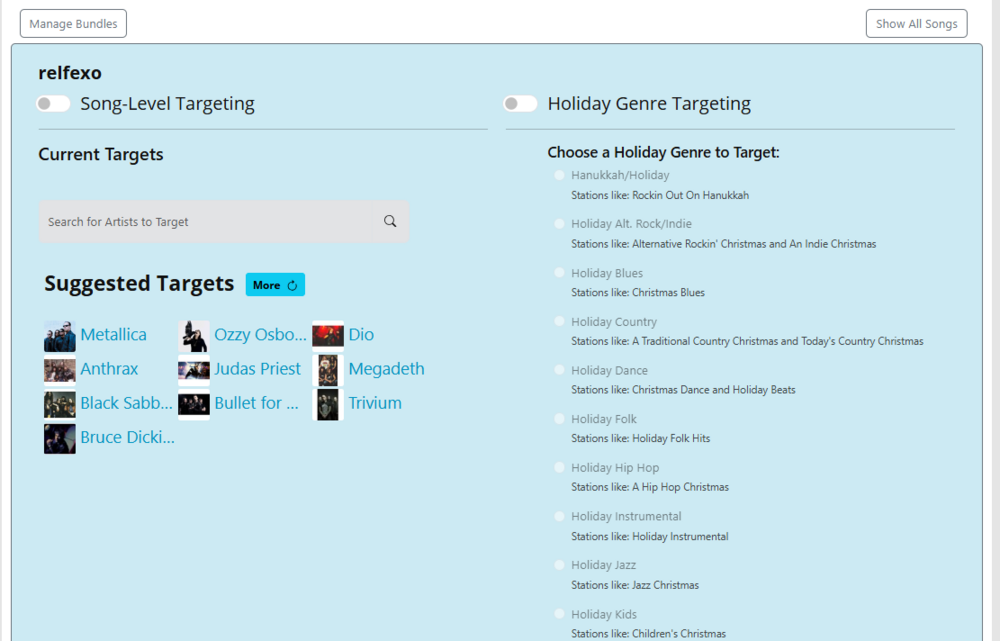The width and height of the screenshot is (1000, 641).
Task: Click the 'Suggested Targets' heading
Action: pos(139,283)
